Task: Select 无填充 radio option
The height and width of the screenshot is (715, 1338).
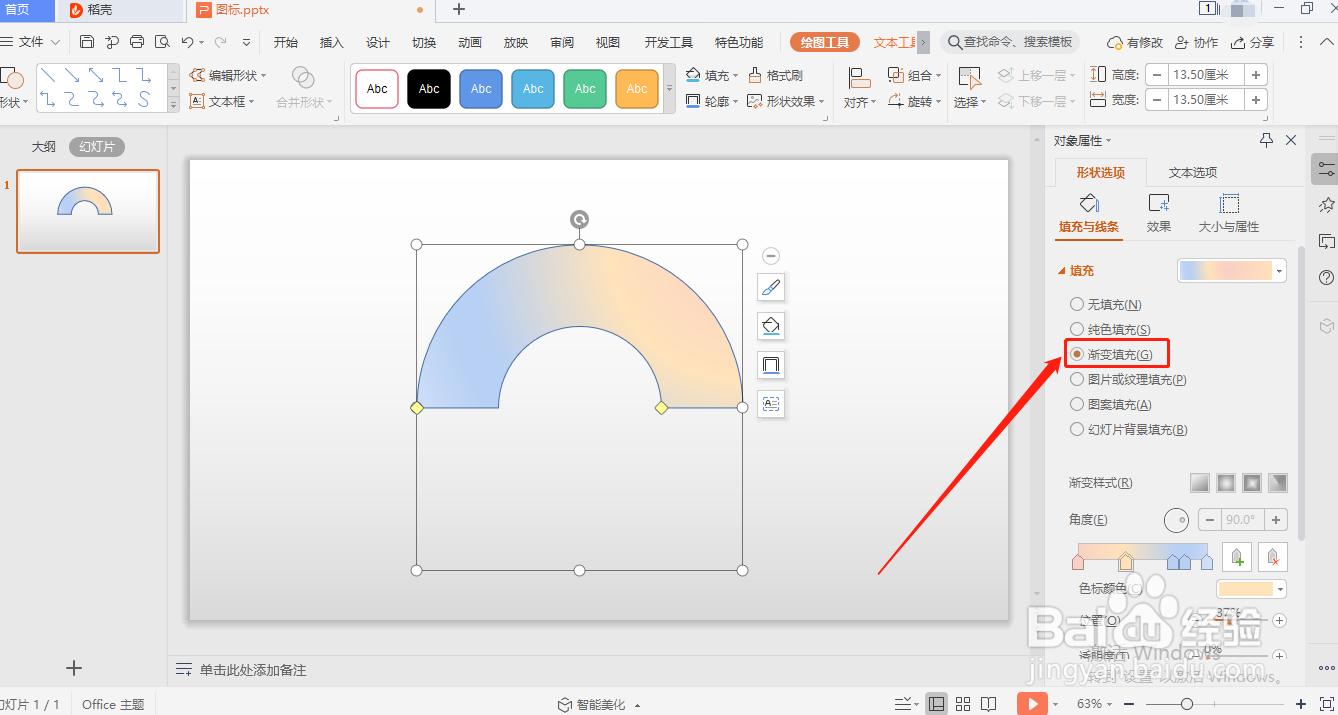Action: tap(1106, 304)
